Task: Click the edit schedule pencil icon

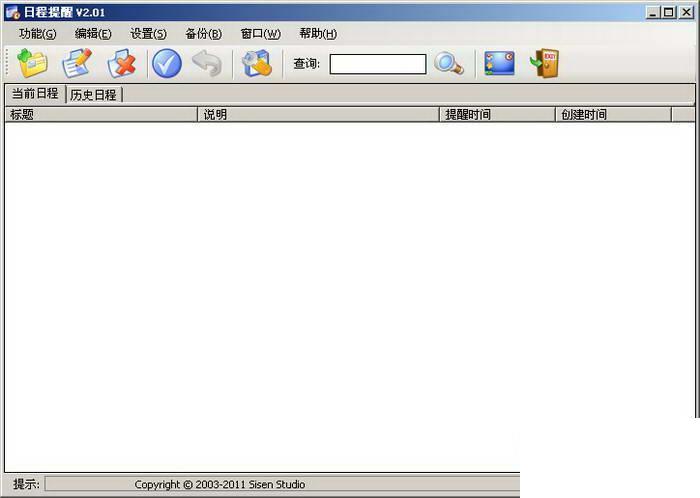Action: coord(77,63)
